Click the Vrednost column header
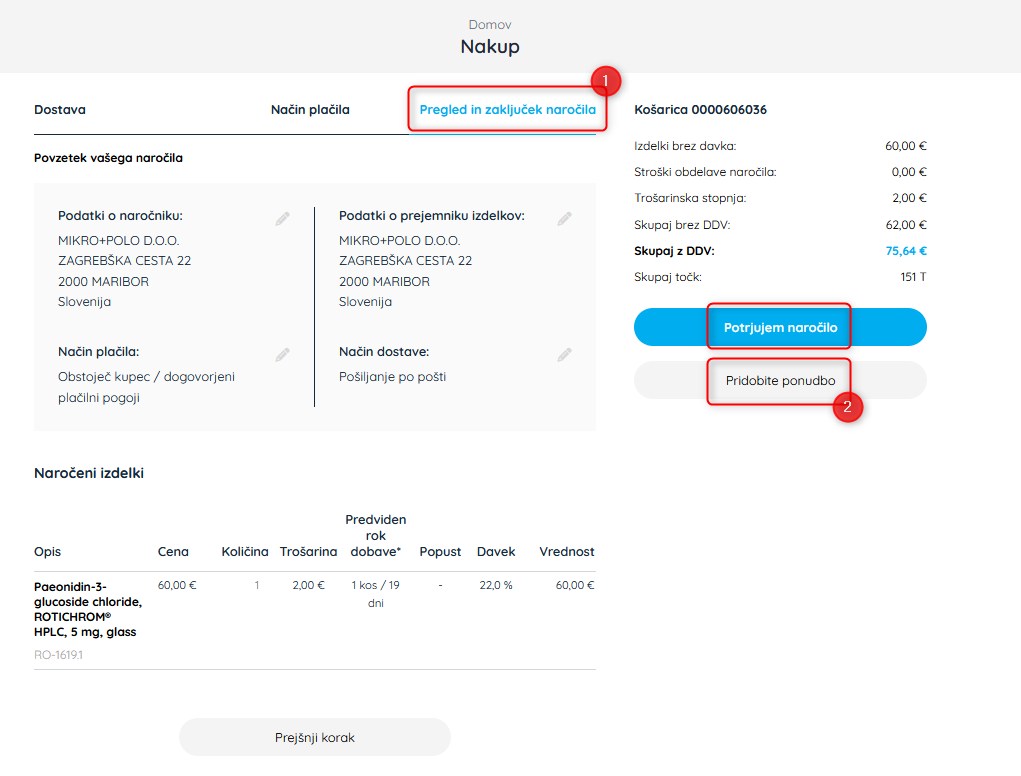This screenshot has width=1021, height=776. coord(566,551)
